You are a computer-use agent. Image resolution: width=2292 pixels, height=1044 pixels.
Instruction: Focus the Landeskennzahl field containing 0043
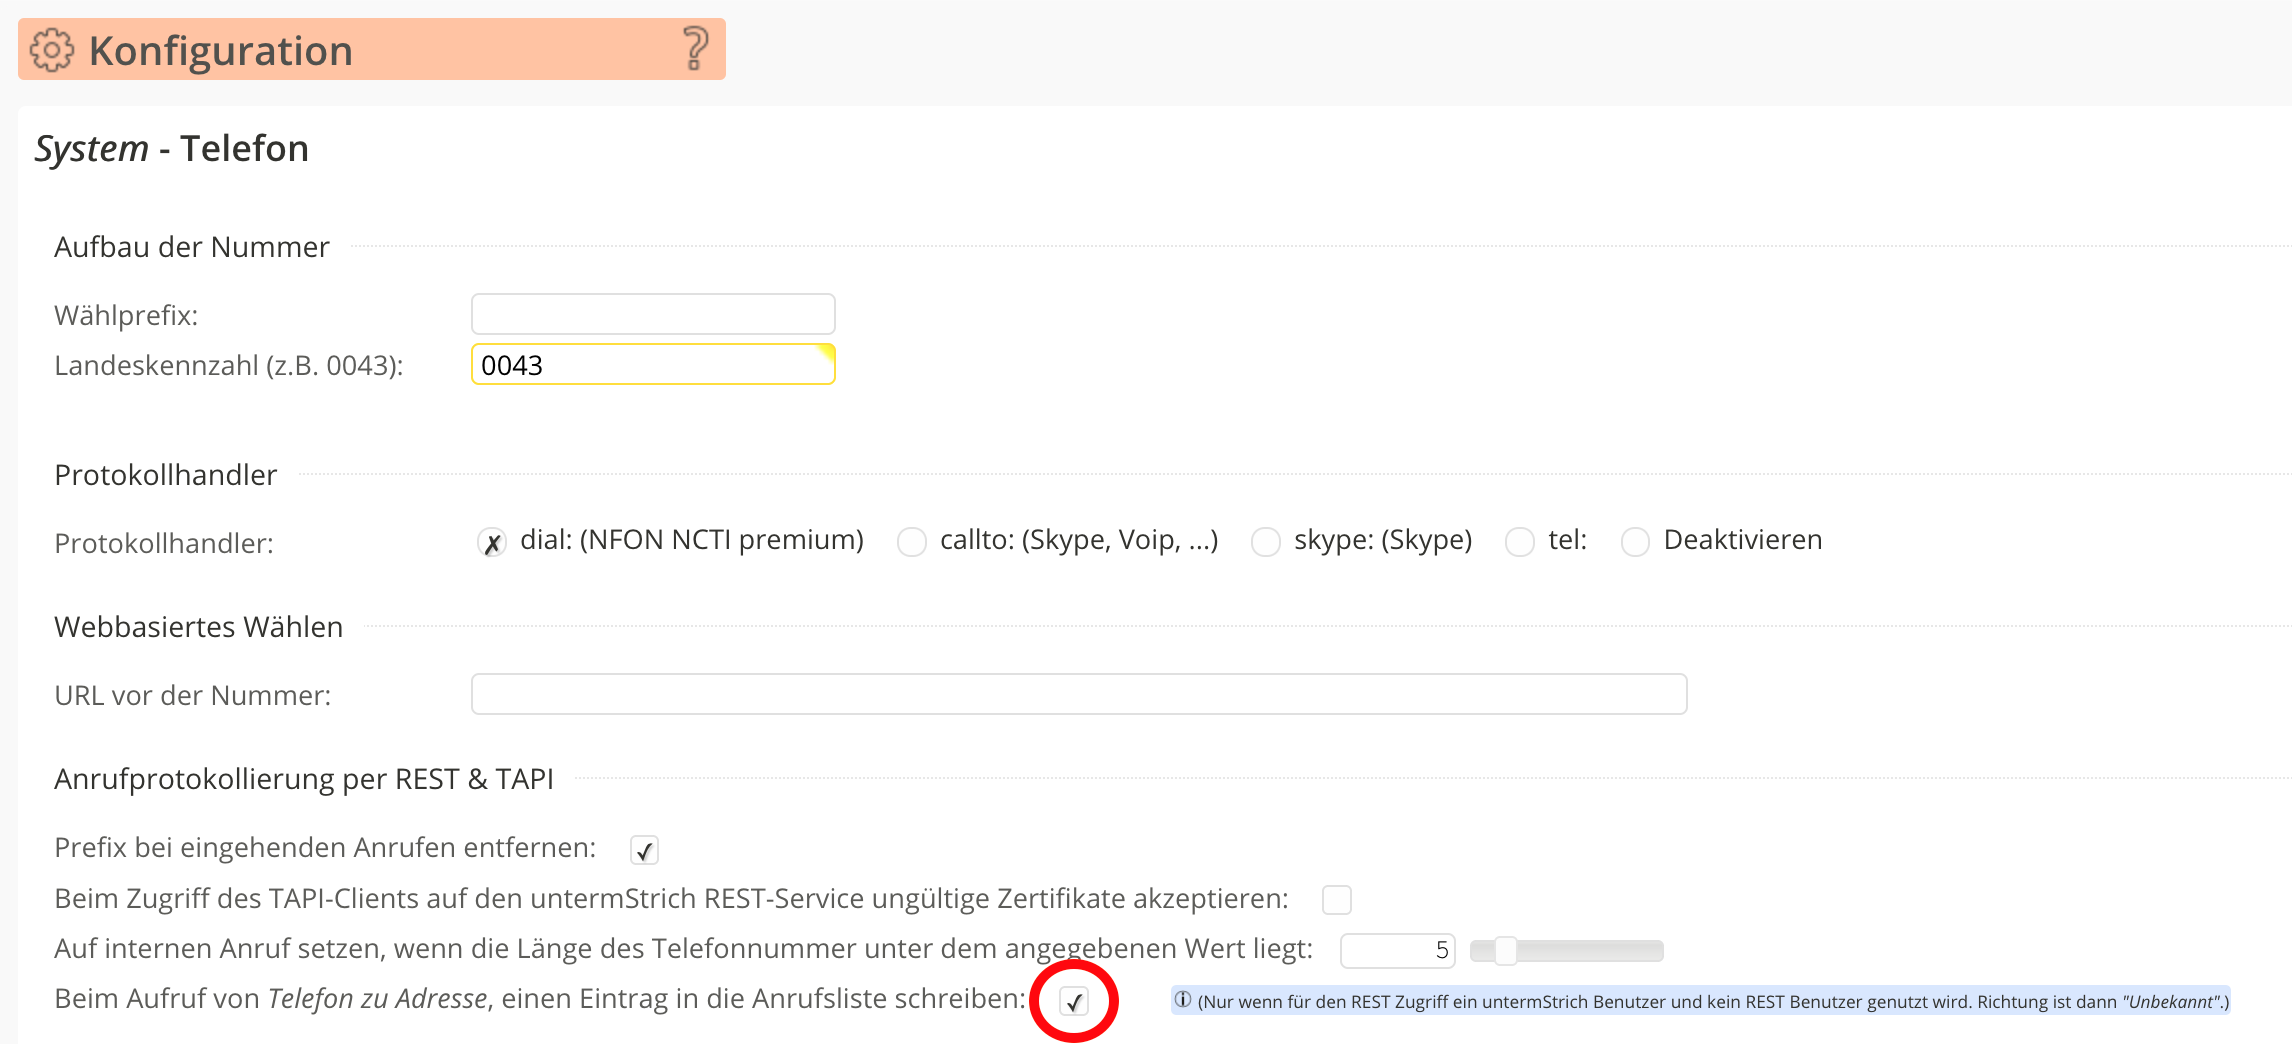coord(653,365)
